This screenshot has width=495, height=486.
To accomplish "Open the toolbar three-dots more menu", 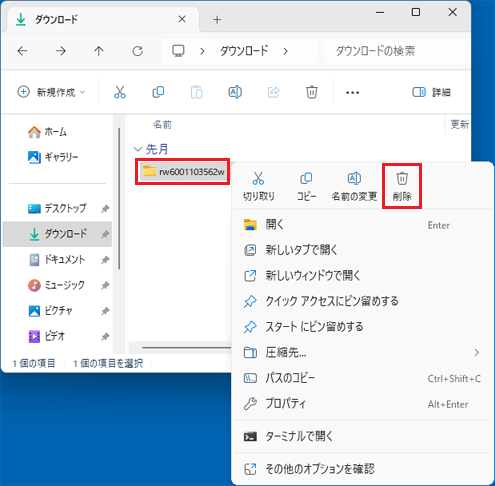I will (x=352, y=93).
